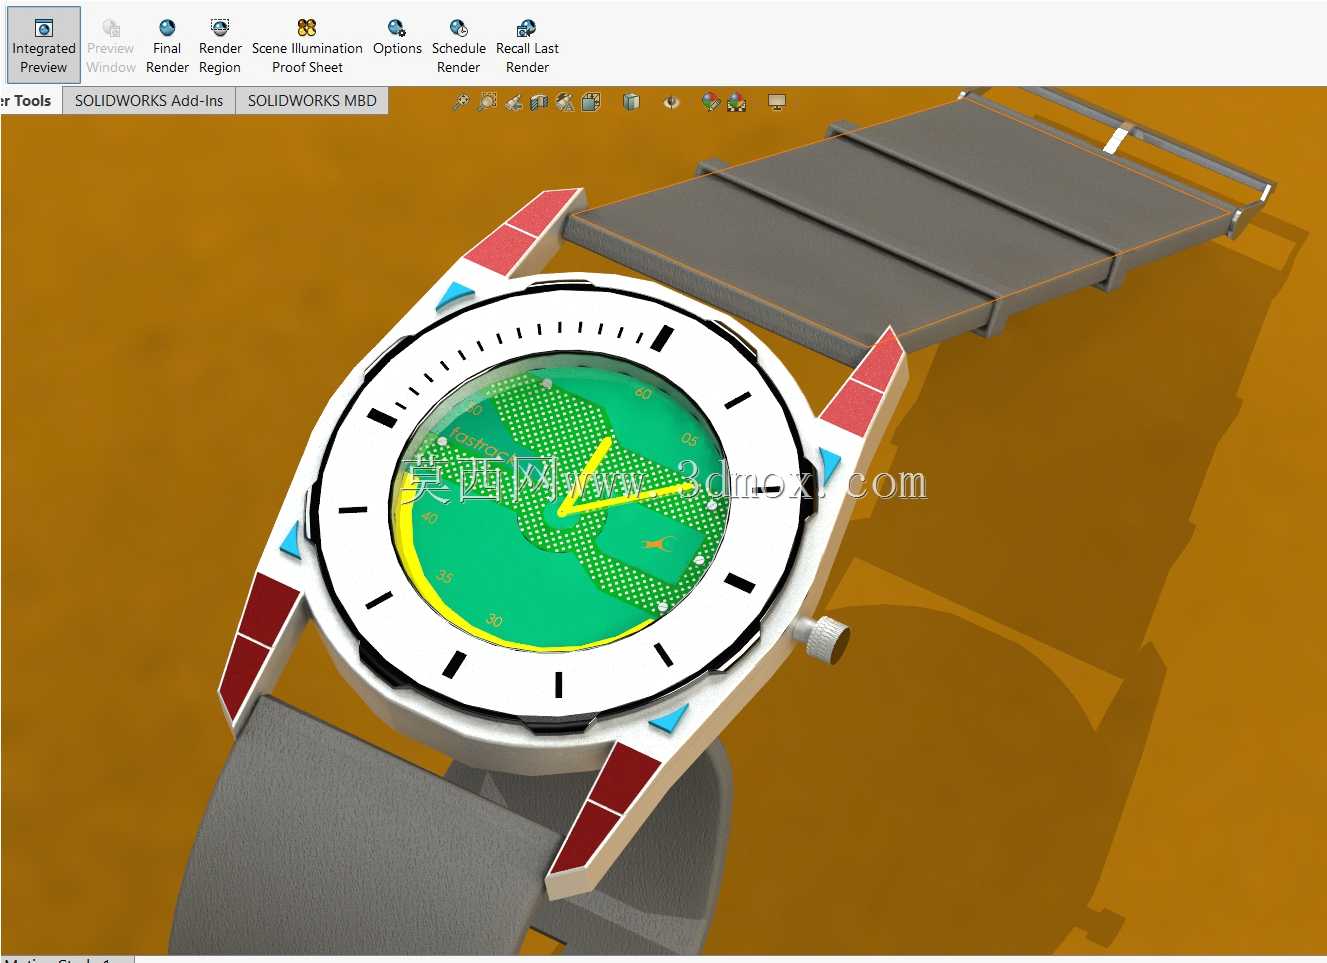The image size is (1327, 963).
Task: Switch to SOLIDWORKS Add-Ins tab
Action: click(x=149, y=100)
